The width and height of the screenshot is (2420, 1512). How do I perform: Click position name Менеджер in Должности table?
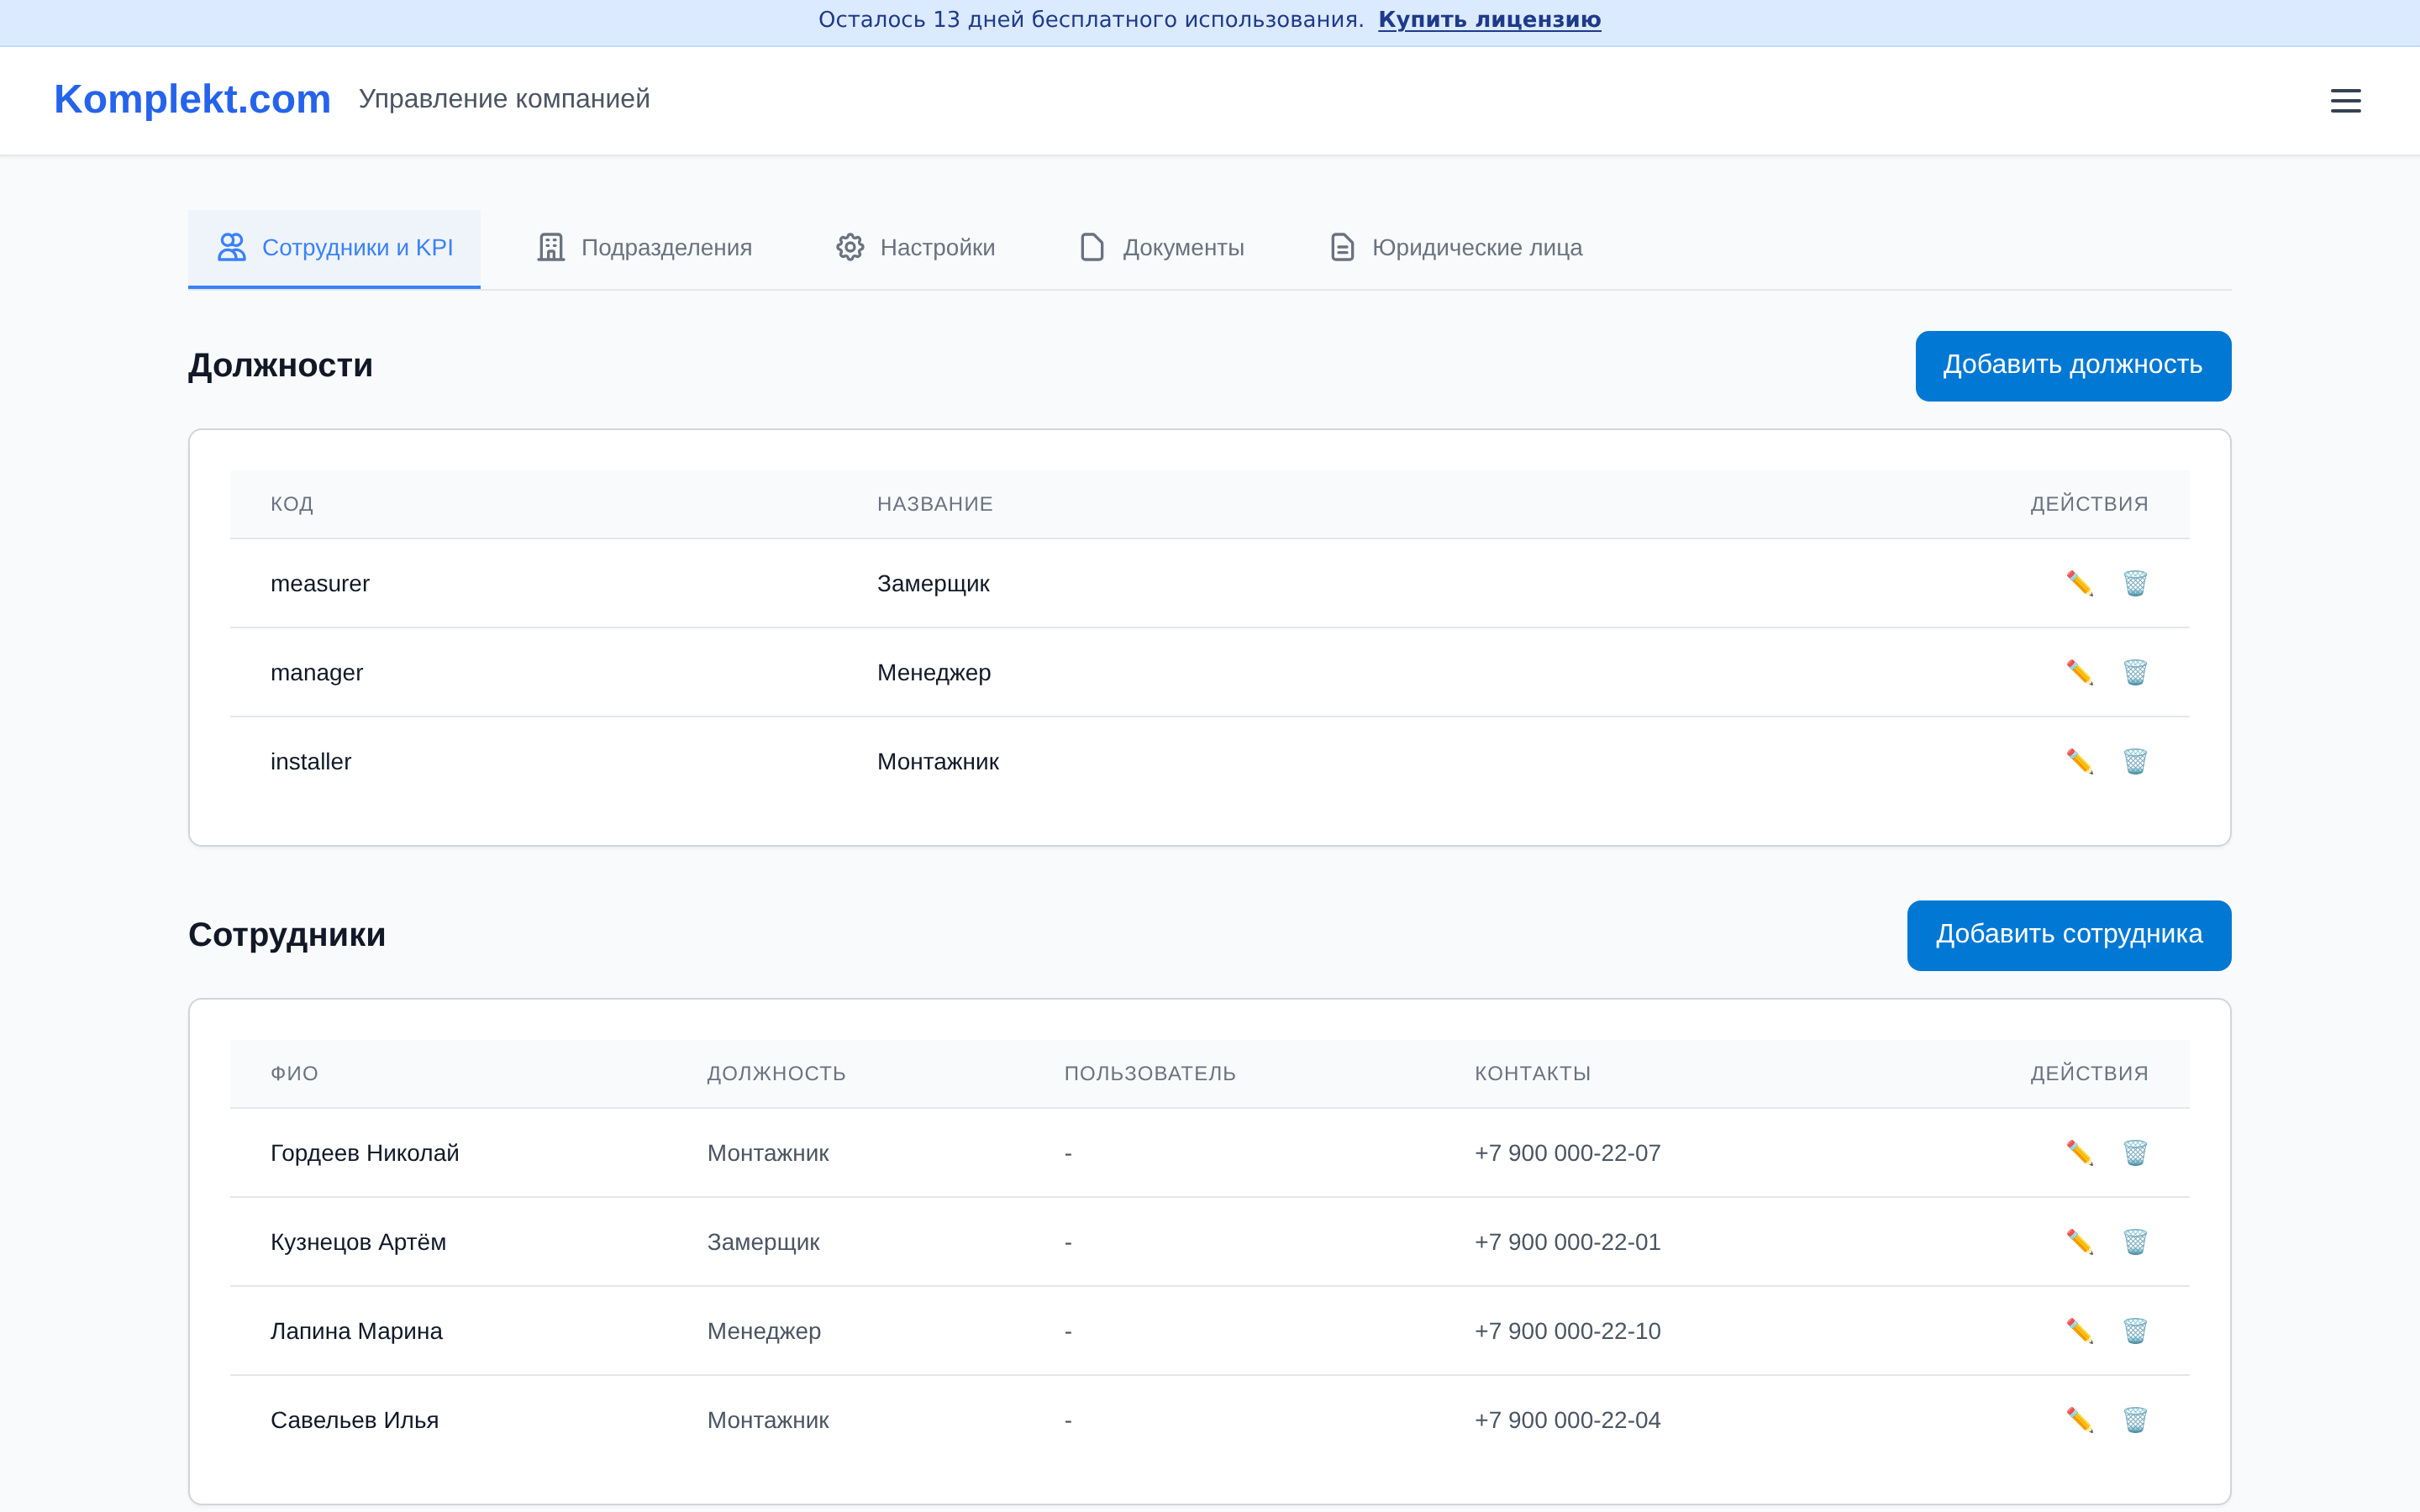tap(934, 672)
